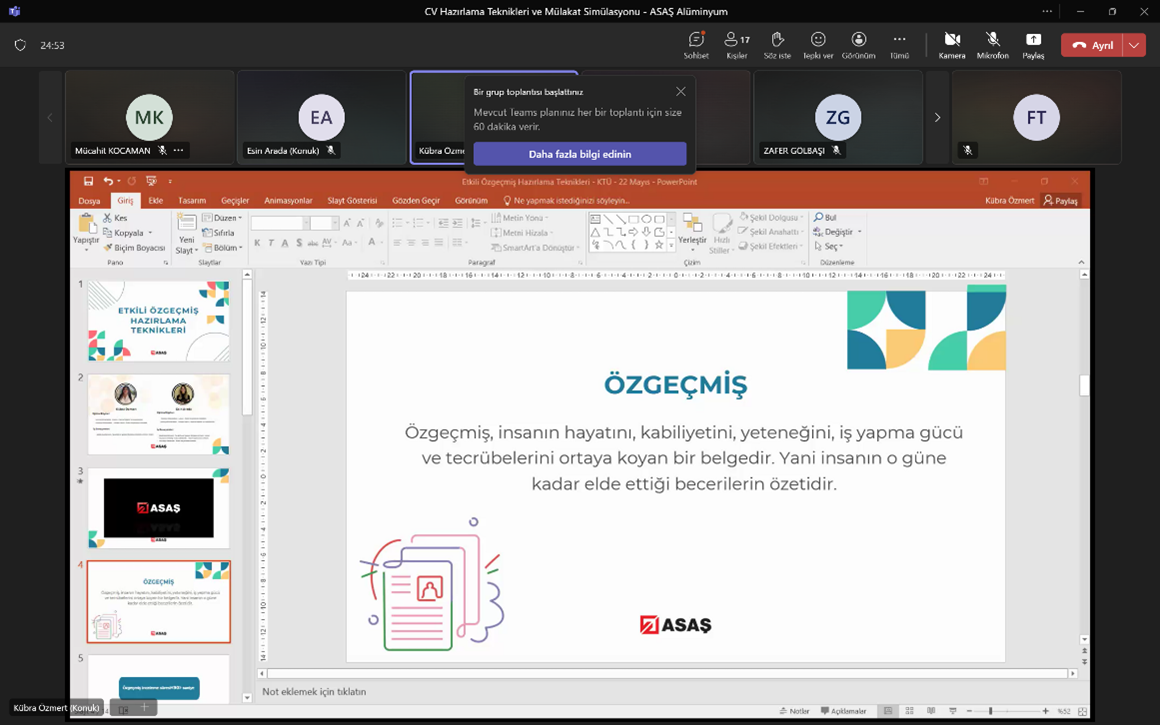This screenshot has height=725, width=1160.
Task: Turn on the Kamera
Action: [952, 45]
